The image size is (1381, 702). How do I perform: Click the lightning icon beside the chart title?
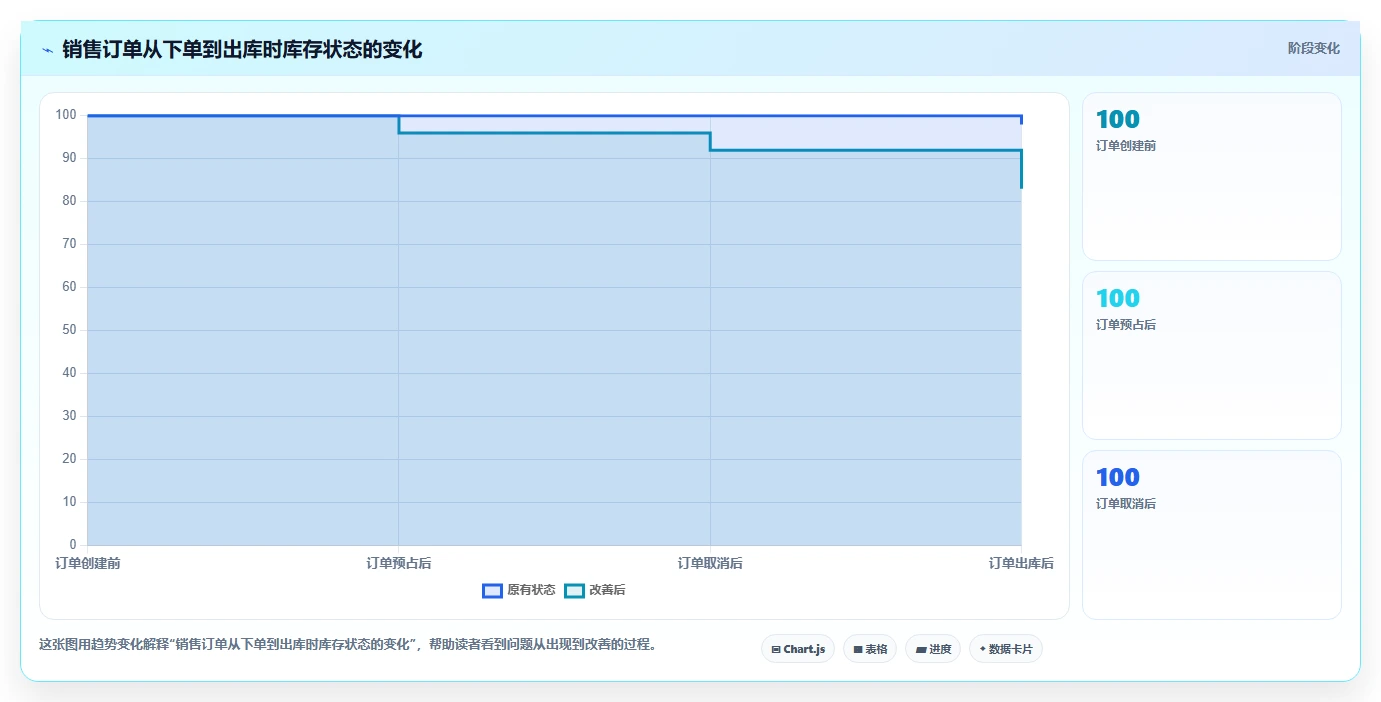(x=47, y=50)
